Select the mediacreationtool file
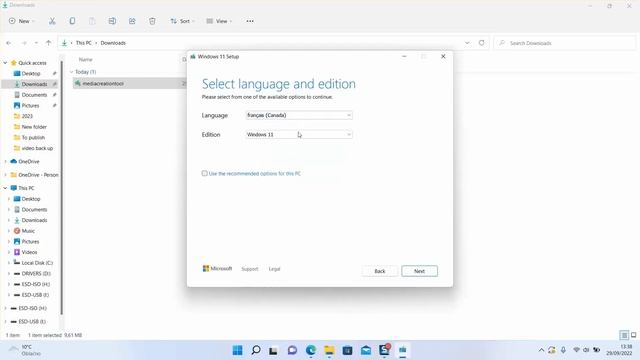 click(x=103, y=83)
